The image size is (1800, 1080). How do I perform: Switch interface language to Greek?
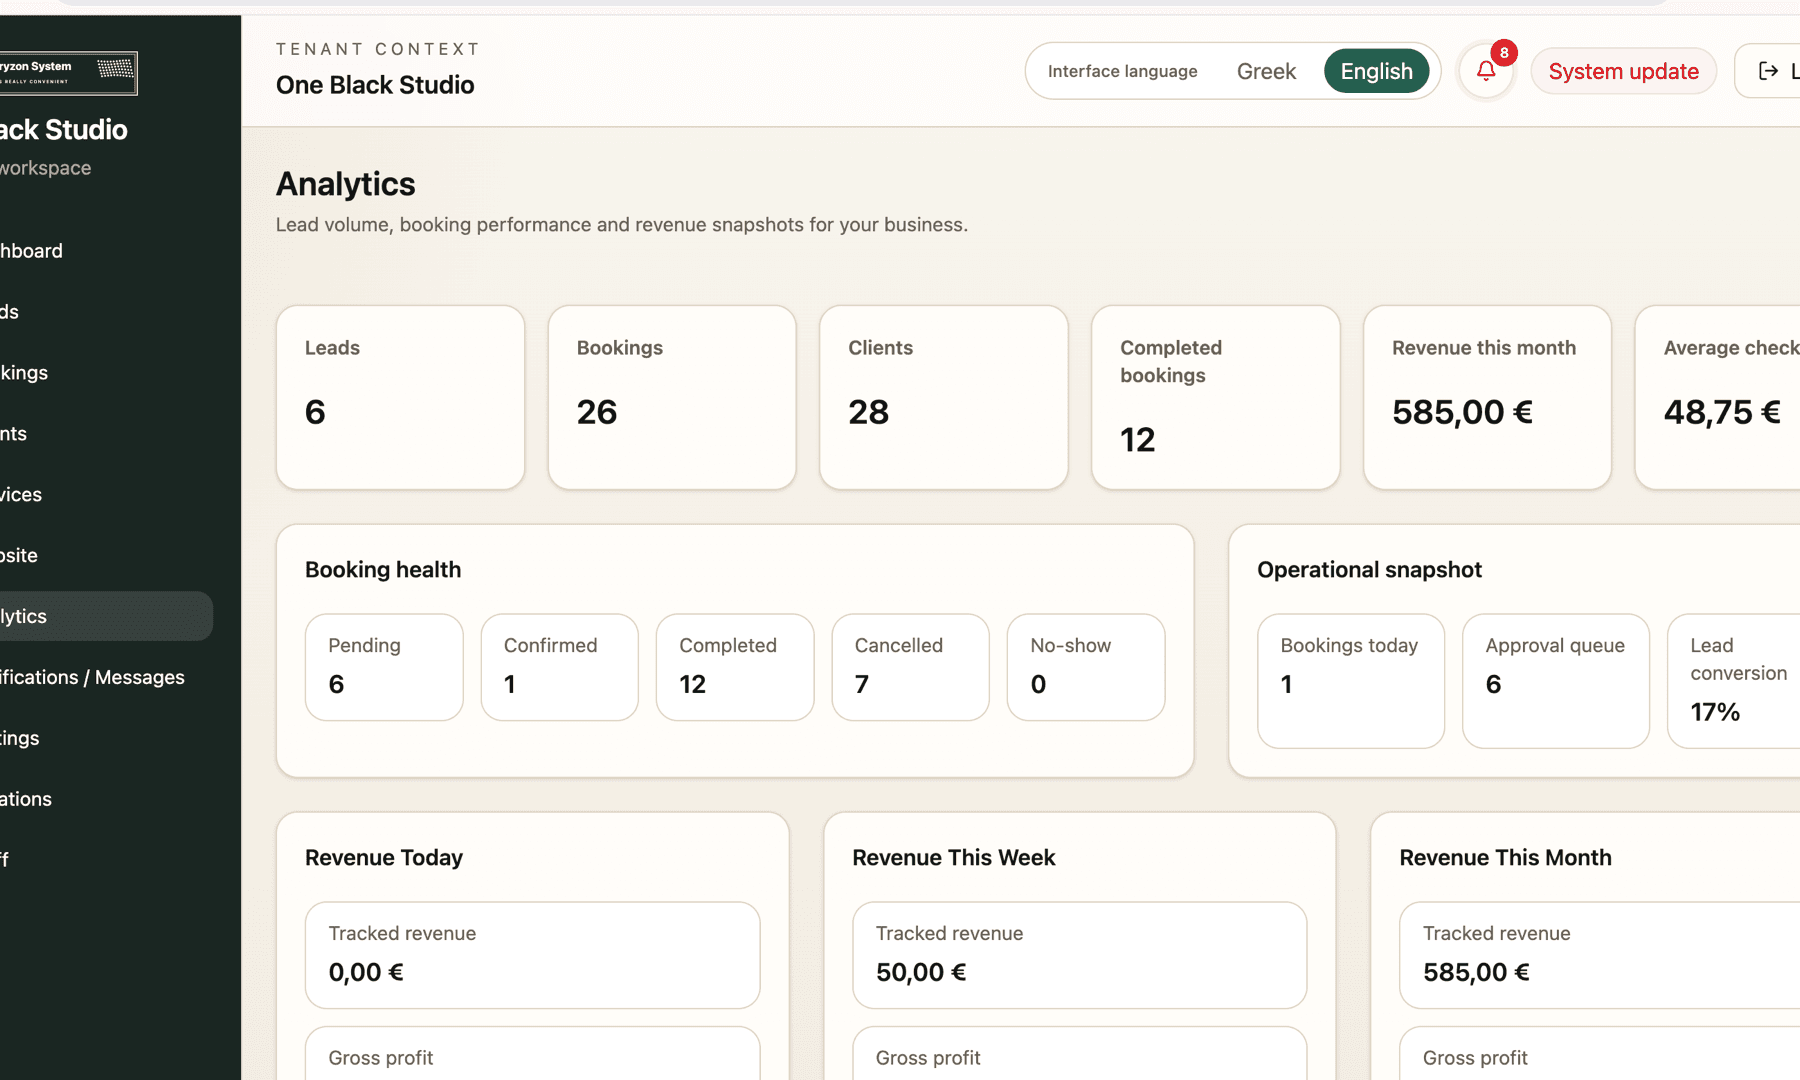pos(1266,71)
